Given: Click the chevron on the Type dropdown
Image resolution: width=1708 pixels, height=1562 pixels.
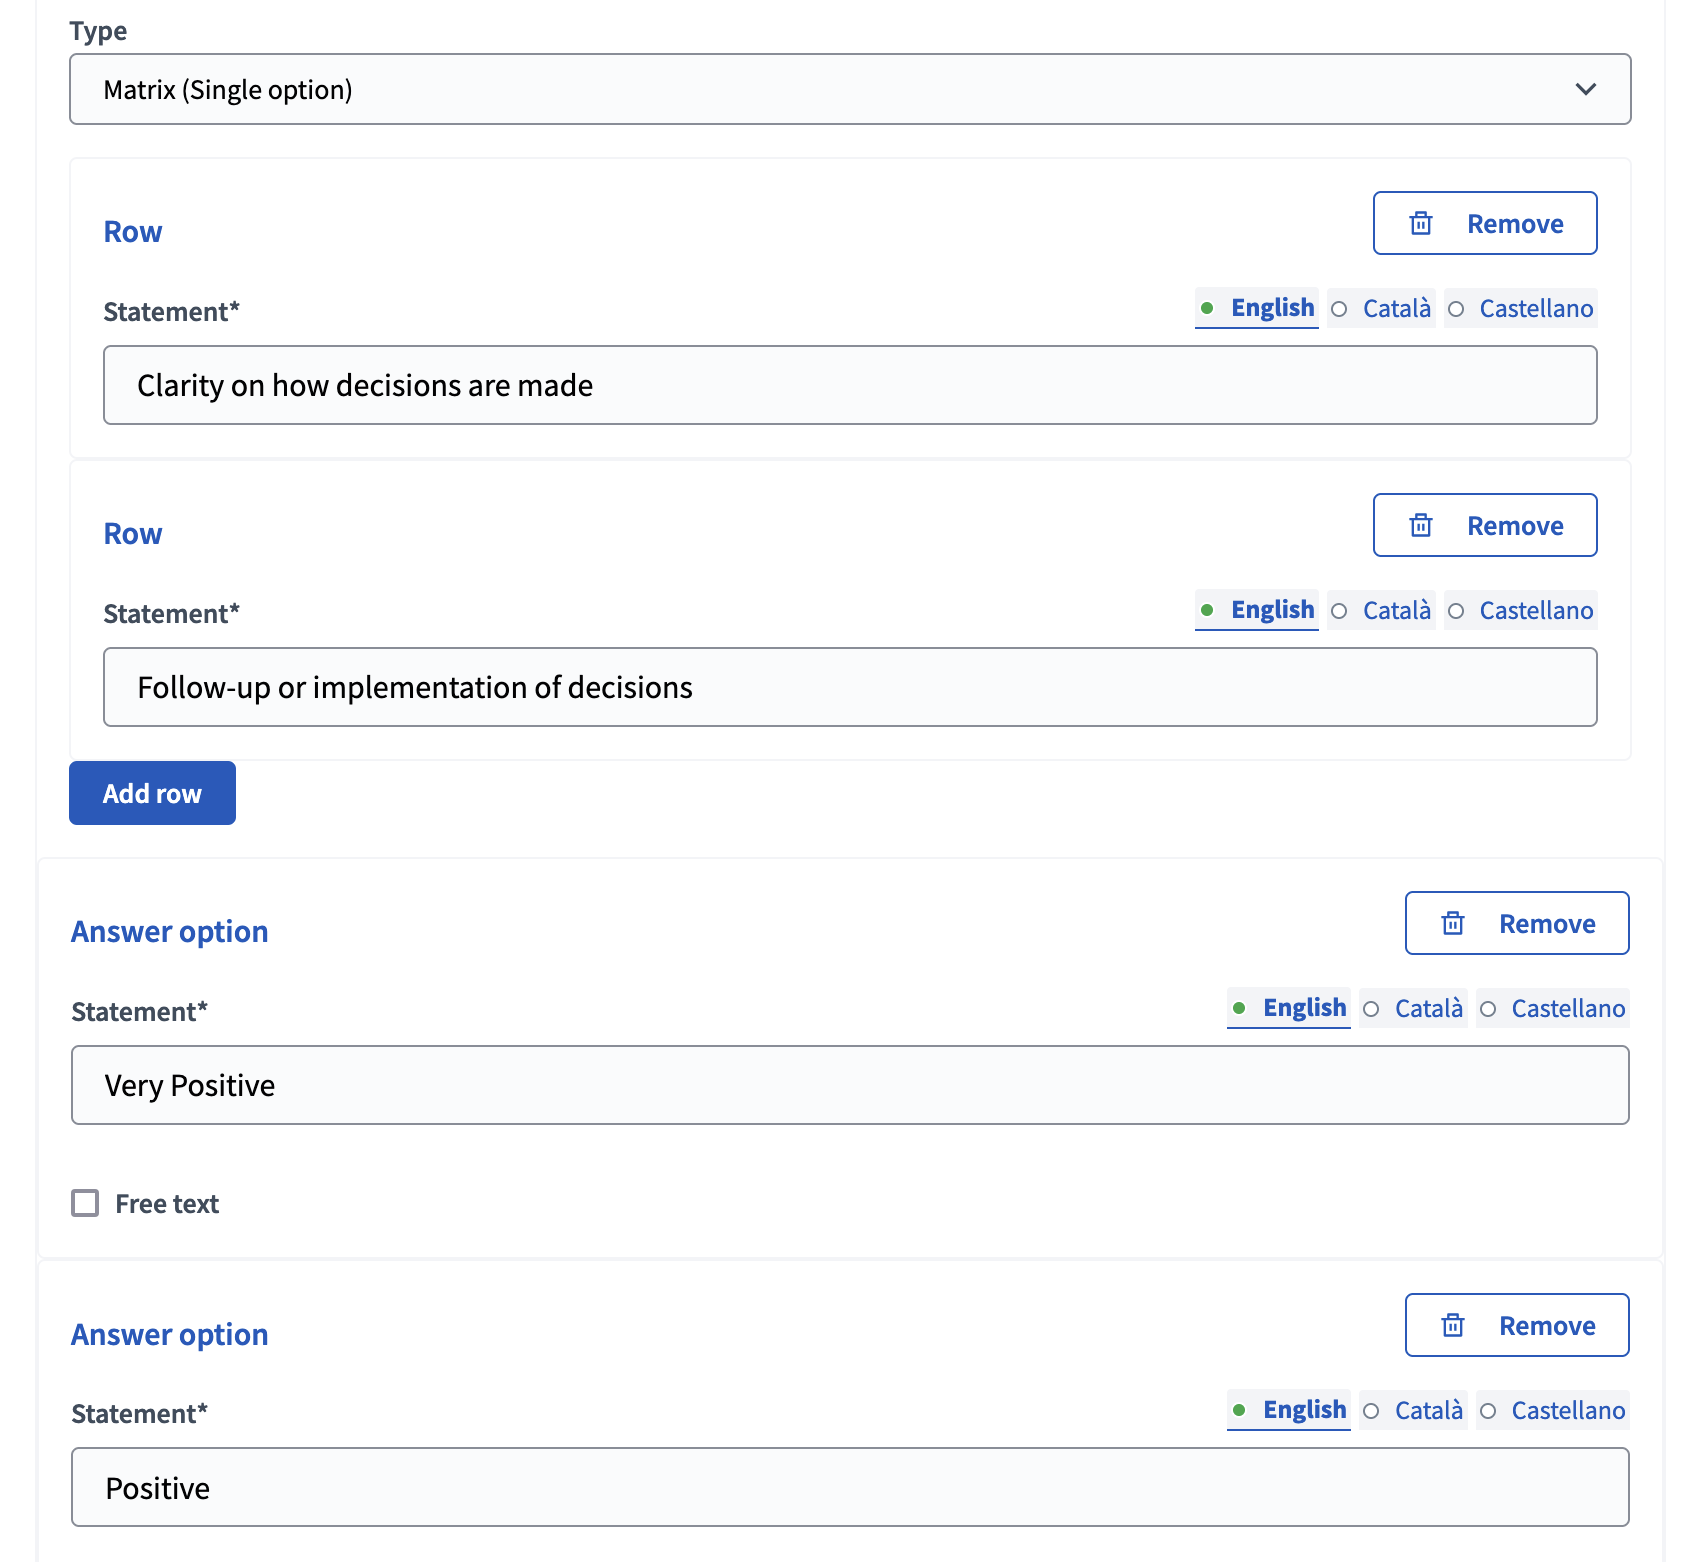Looking at the screenshot, I should [x=1586, y=89].
